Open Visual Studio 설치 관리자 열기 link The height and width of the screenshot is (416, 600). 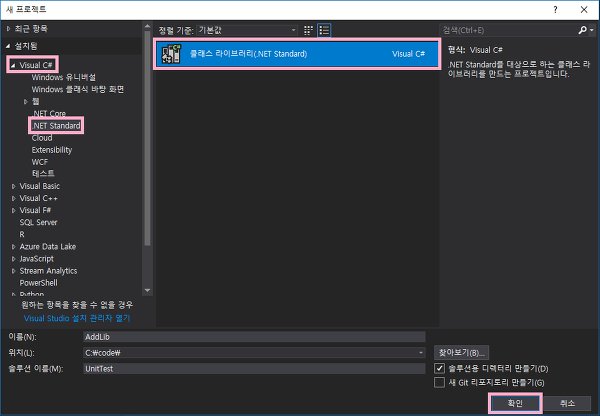77,318
